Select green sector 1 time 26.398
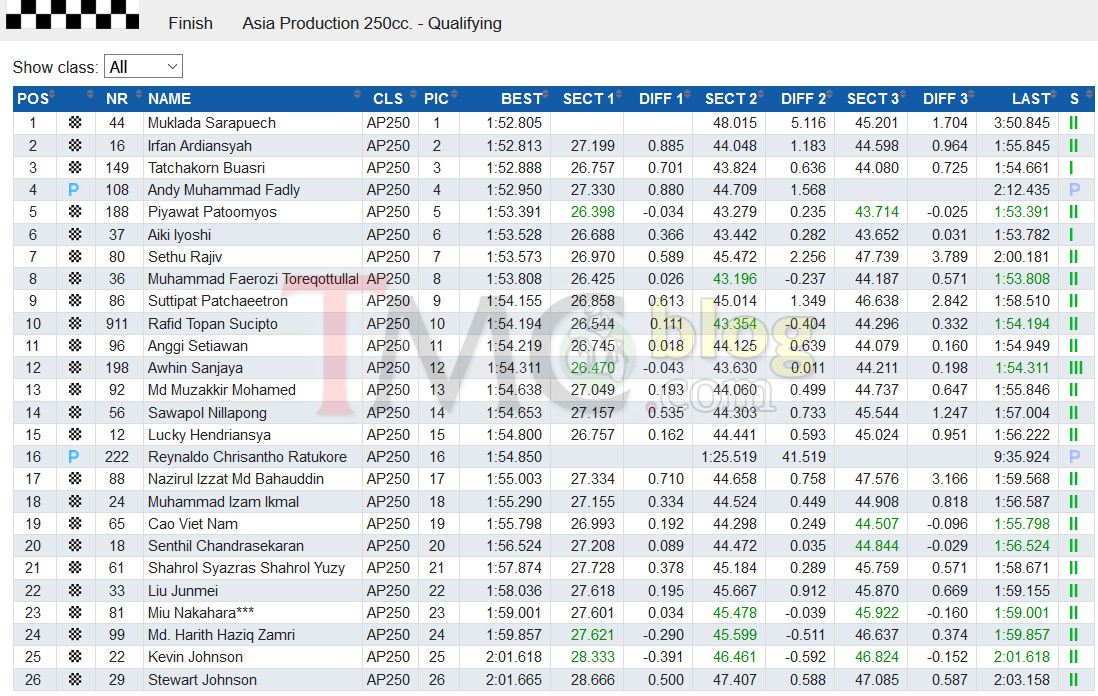 click(x=592, y=211)
